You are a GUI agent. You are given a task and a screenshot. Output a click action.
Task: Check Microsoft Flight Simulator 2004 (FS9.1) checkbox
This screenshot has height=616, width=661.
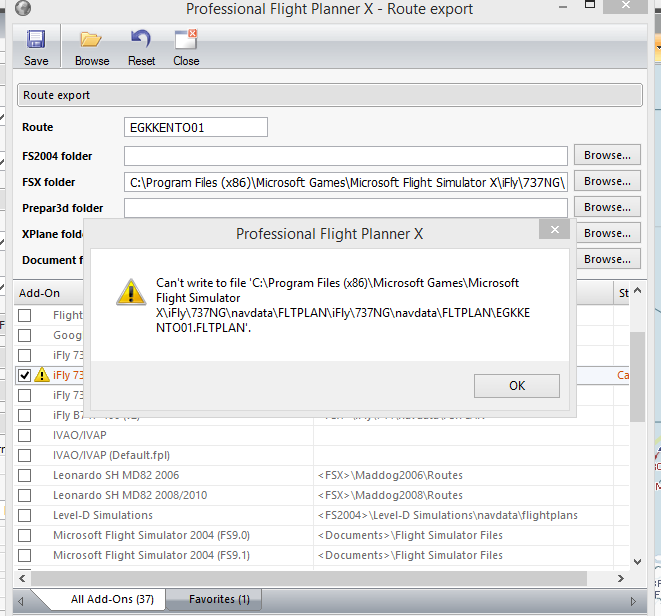pyautogui.click(x=24, y=555)
